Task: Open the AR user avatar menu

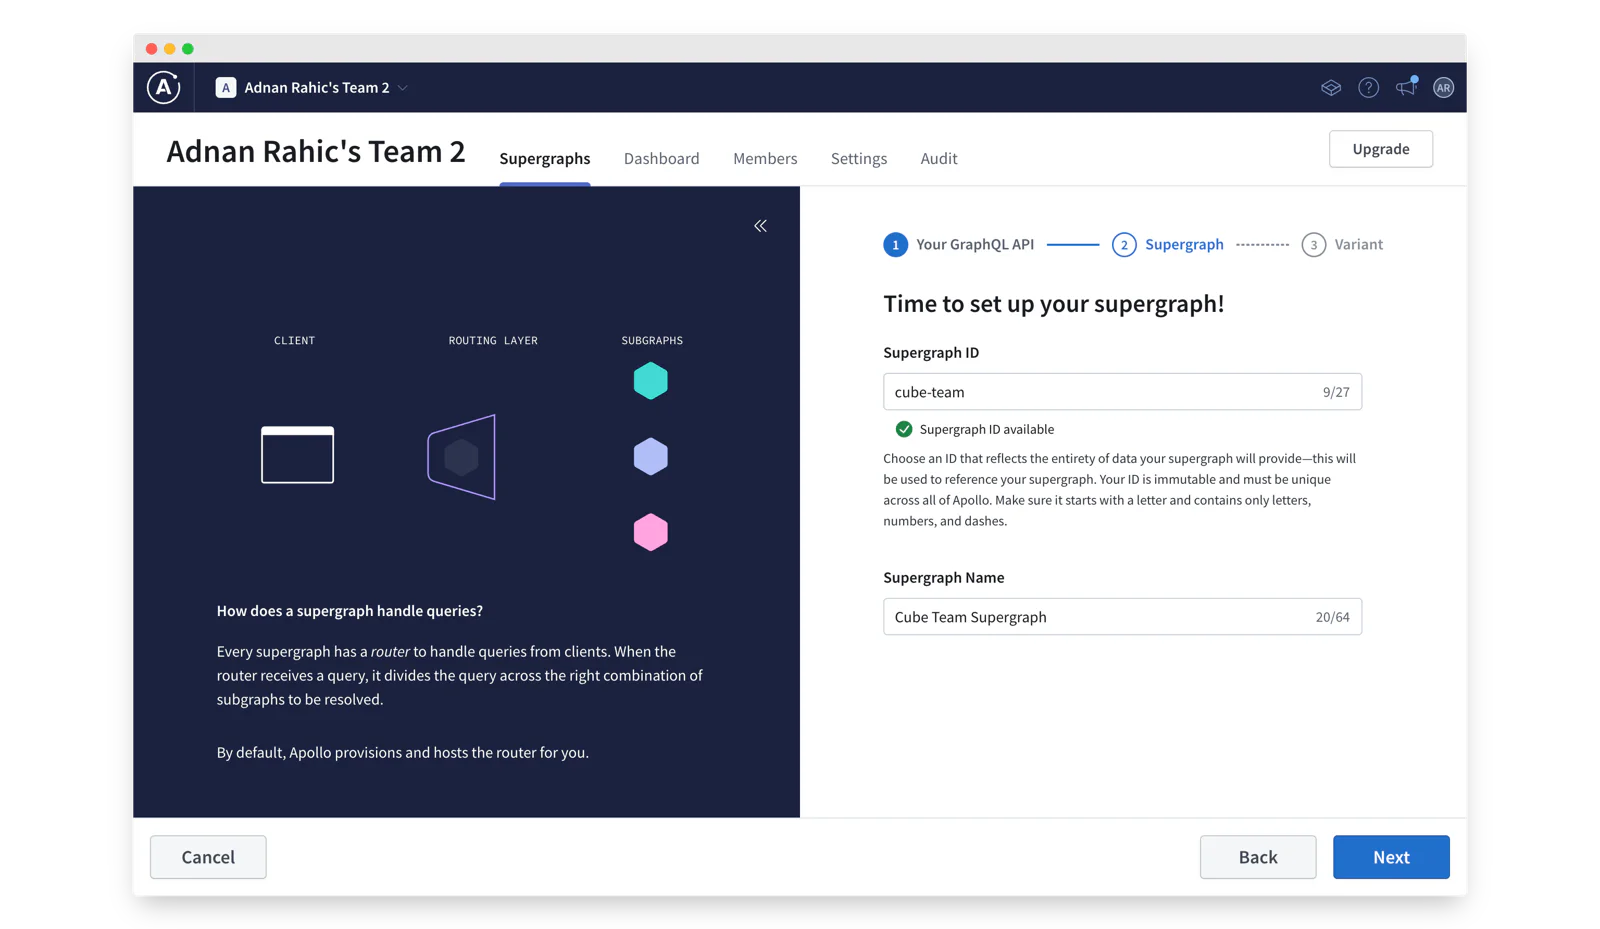Action: tap(1443, 88)
